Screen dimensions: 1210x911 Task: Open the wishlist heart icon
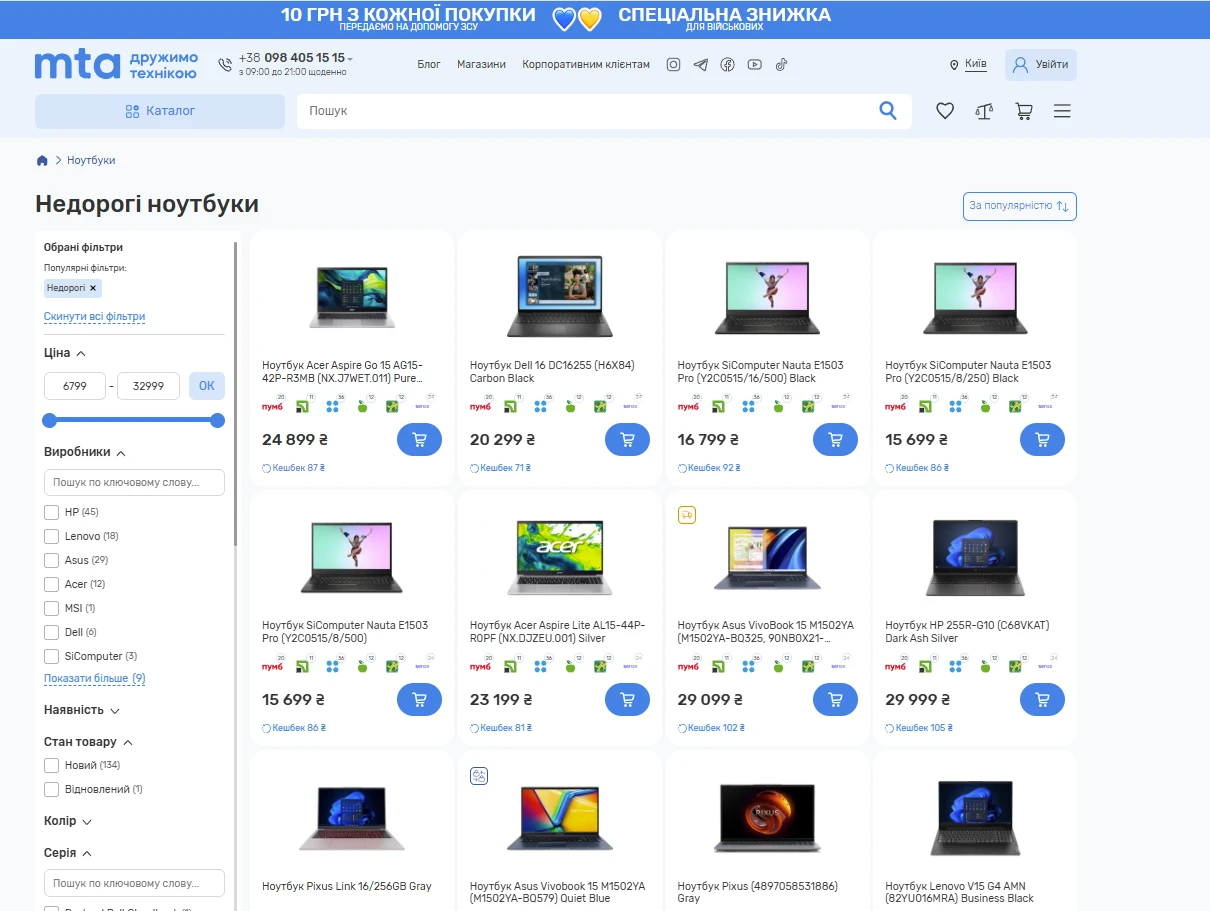click(x=945, y=111)
